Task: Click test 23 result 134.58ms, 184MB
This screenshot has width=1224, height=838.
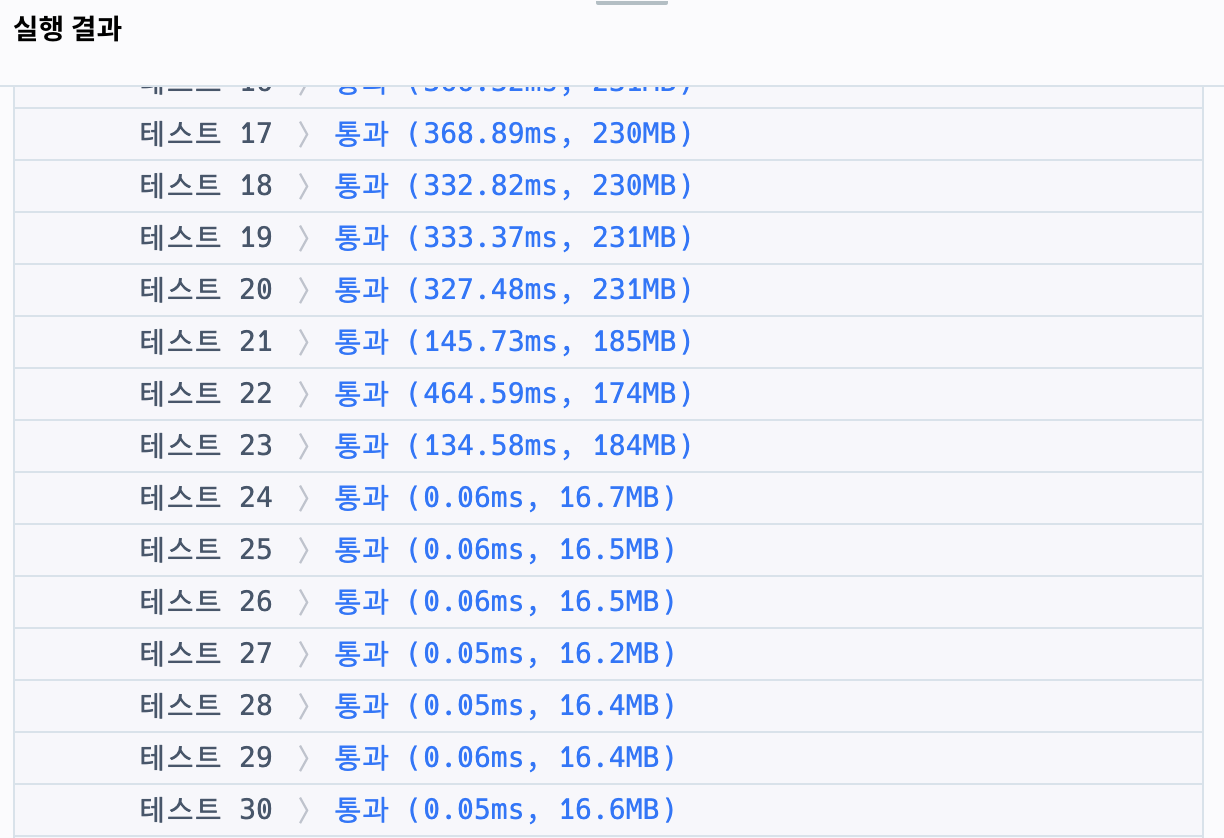Action: pos(513,445)
